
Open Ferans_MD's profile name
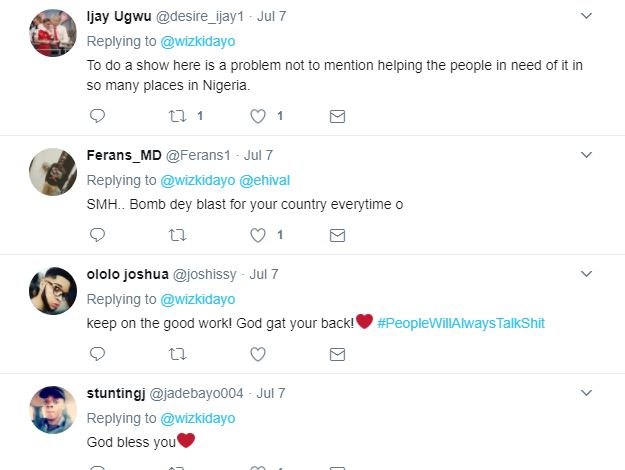[x=122, y=155]
